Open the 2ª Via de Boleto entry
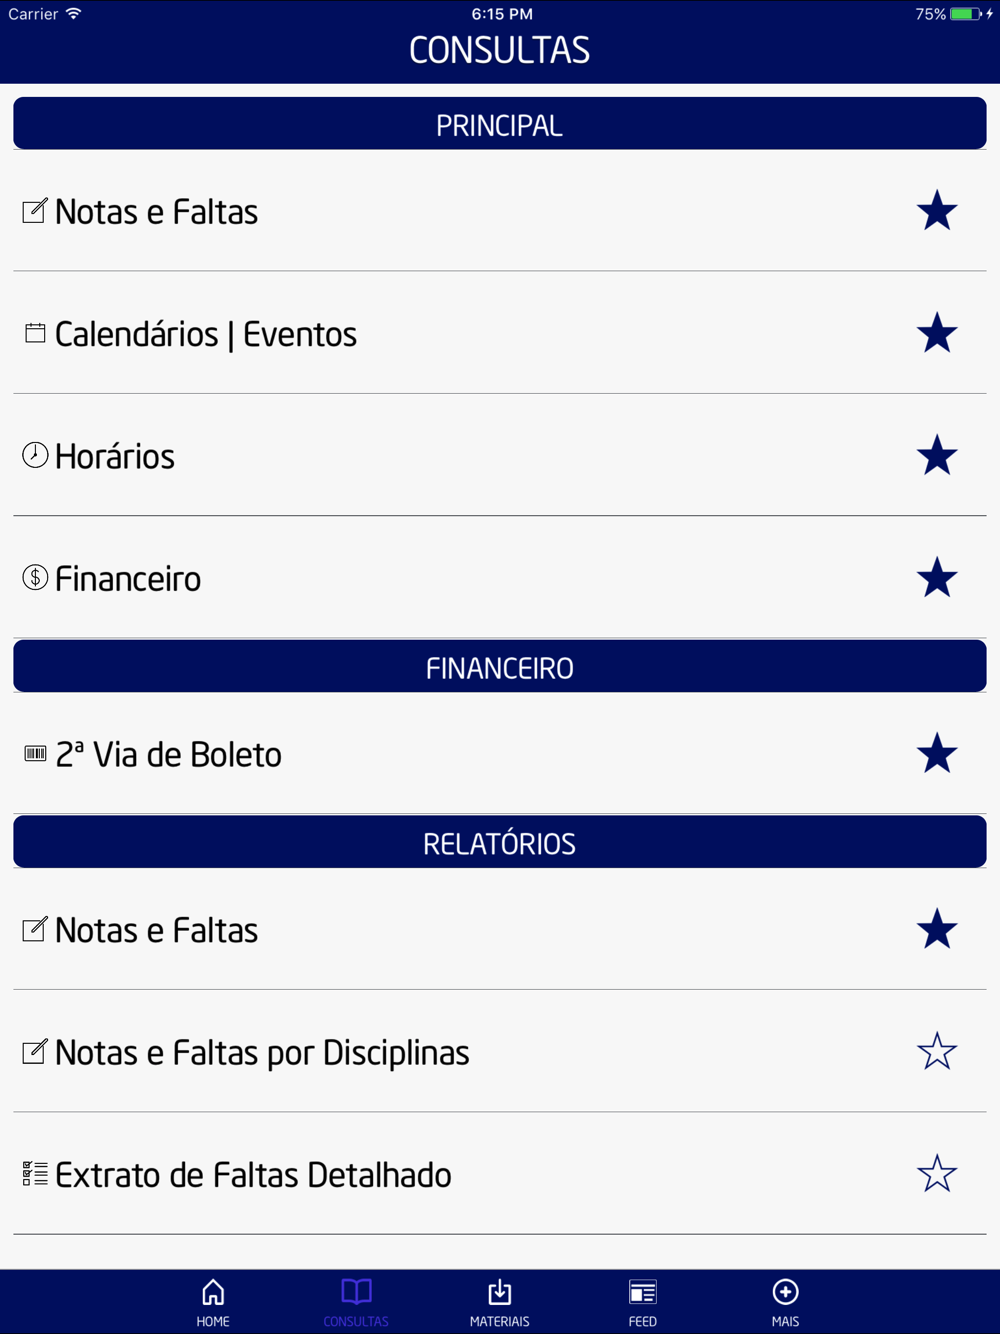Viewport: 1000px width, 1334px height. 500,754
